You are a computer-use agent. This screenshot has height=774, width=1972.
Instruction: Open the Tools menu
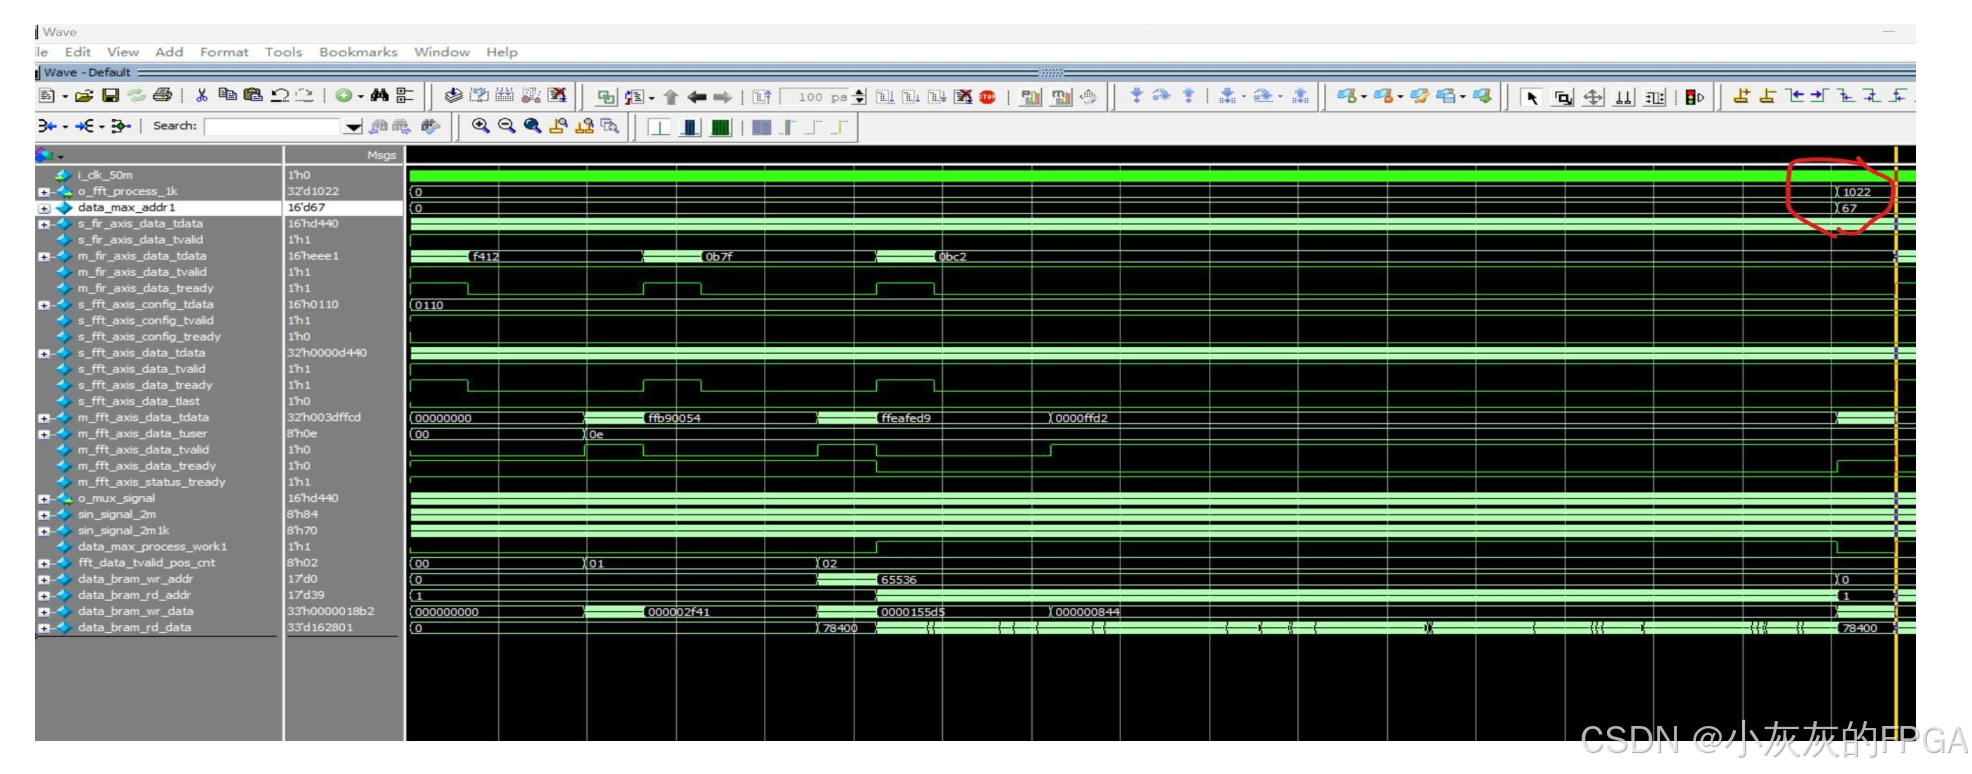283,52
